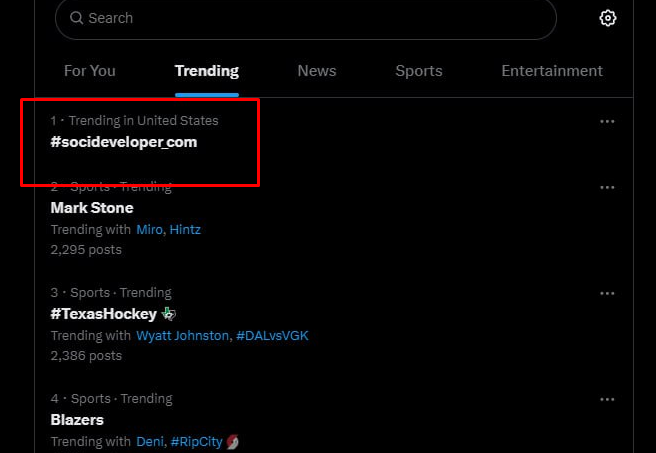Open the Sports tab
The width and height of the screenshot is (656, 453).
(419, 71)
